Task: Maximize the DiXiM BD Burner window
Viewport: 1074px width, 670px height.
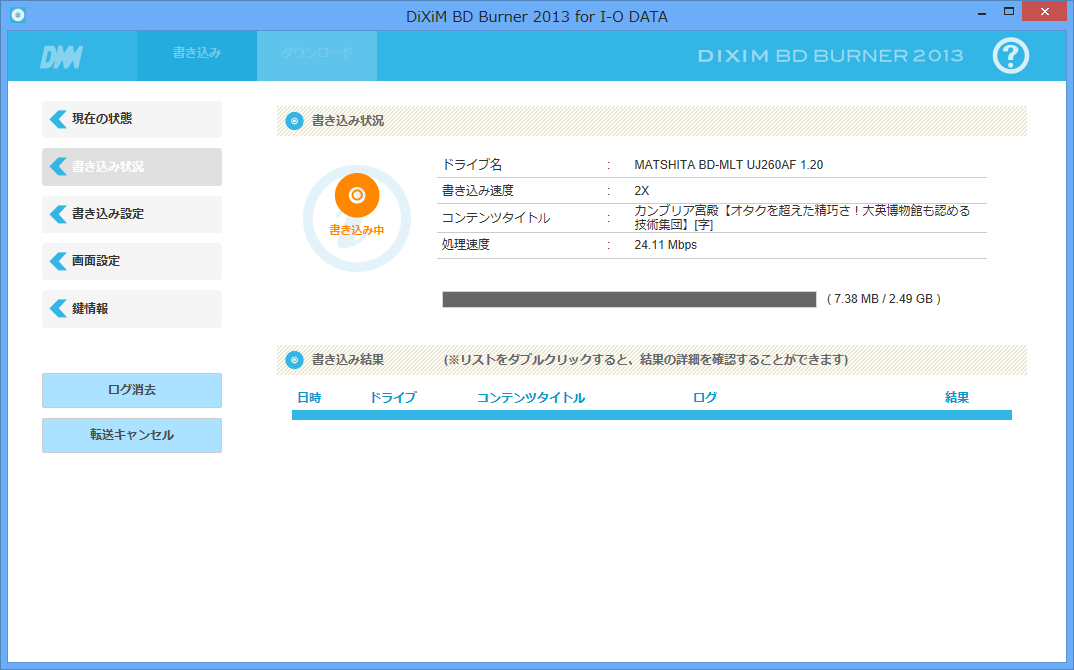Action: 1009,12
